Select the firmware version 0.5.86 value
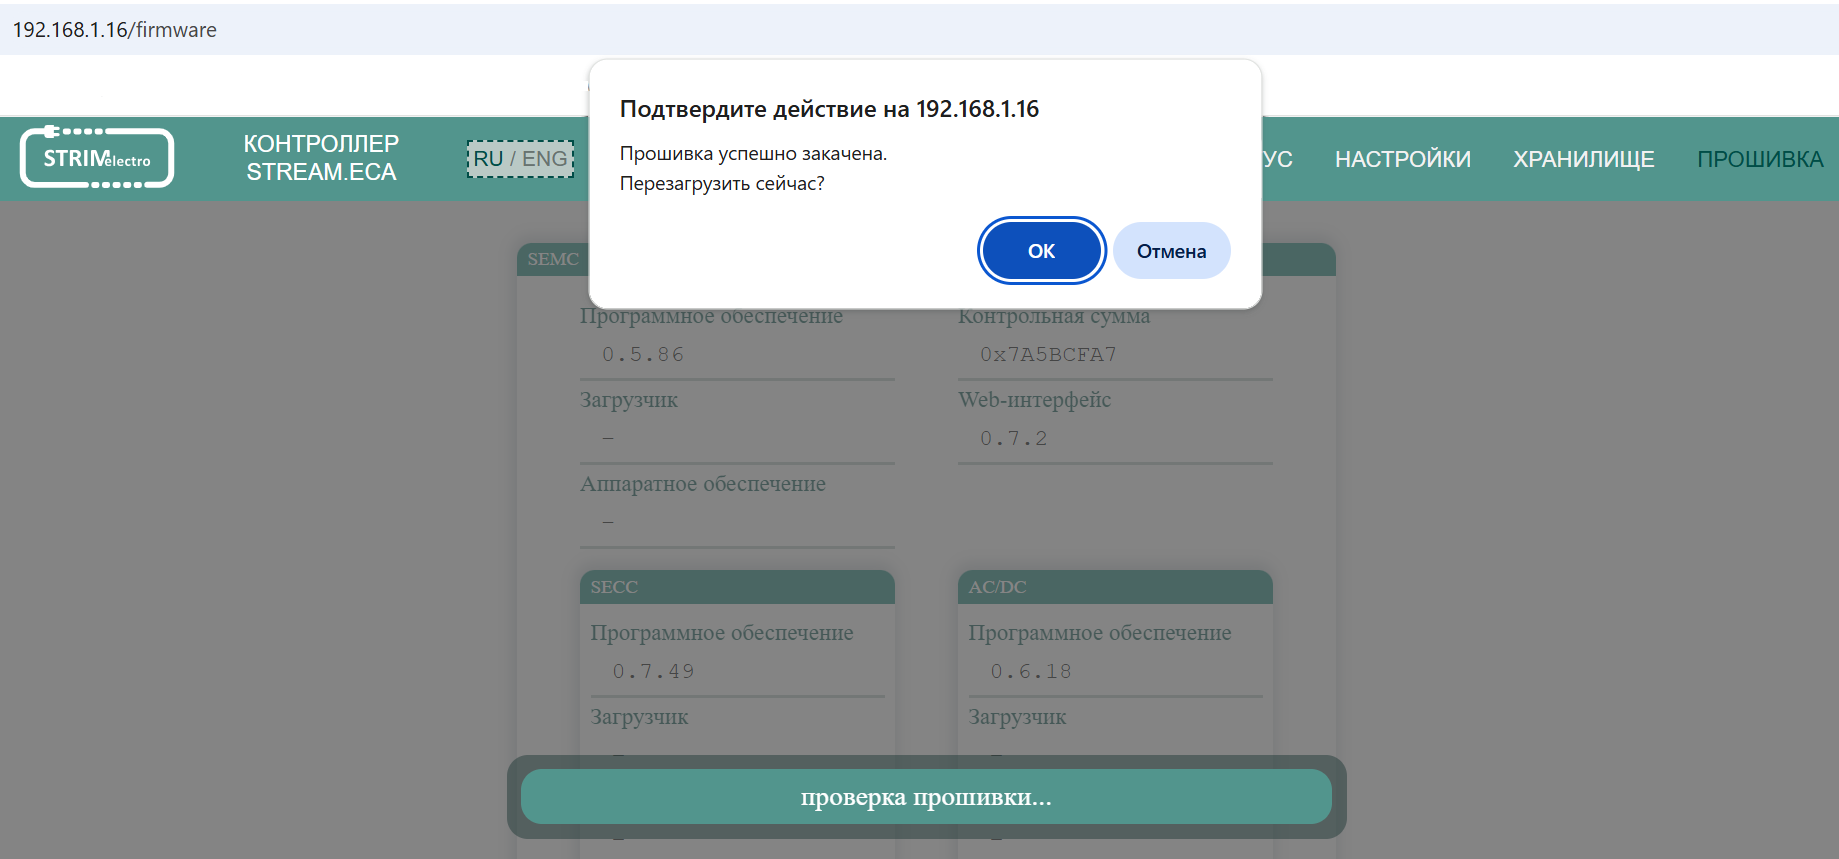Viewport: 1839px width, 859px height. click(x=643, y=354)
